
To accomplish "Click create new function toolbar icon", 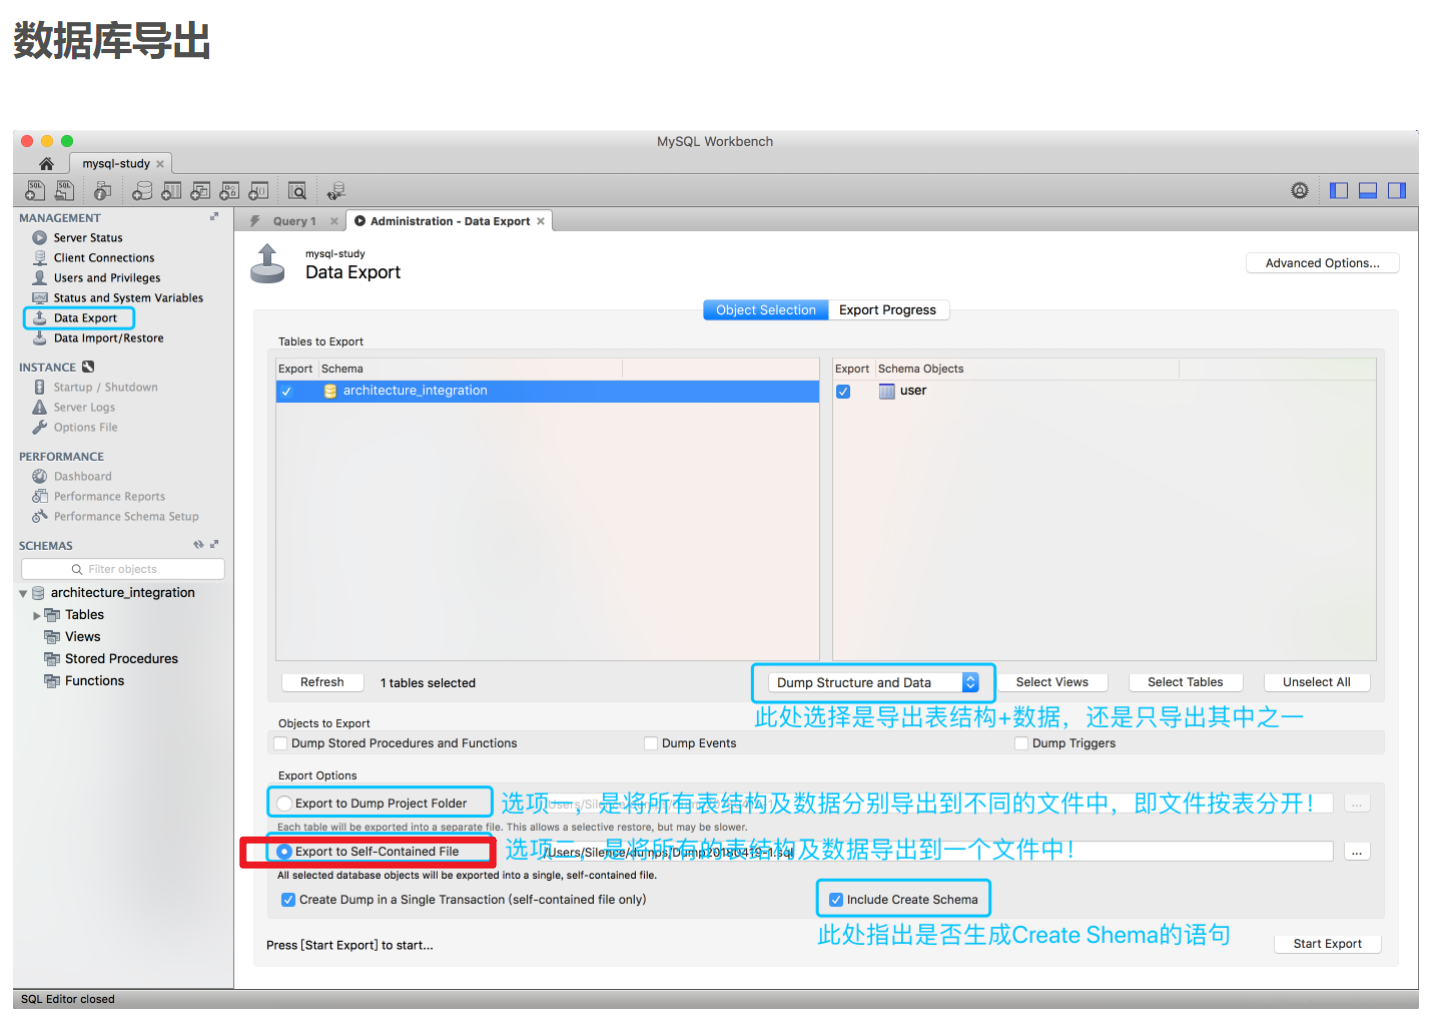I will pos(259,190).
